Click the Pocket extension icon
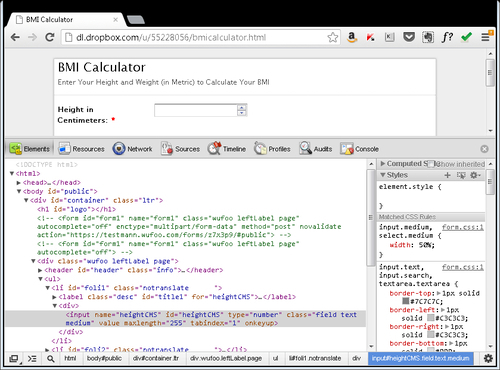The height and width of the screenshot is (370, 500). tap(409, 37)
